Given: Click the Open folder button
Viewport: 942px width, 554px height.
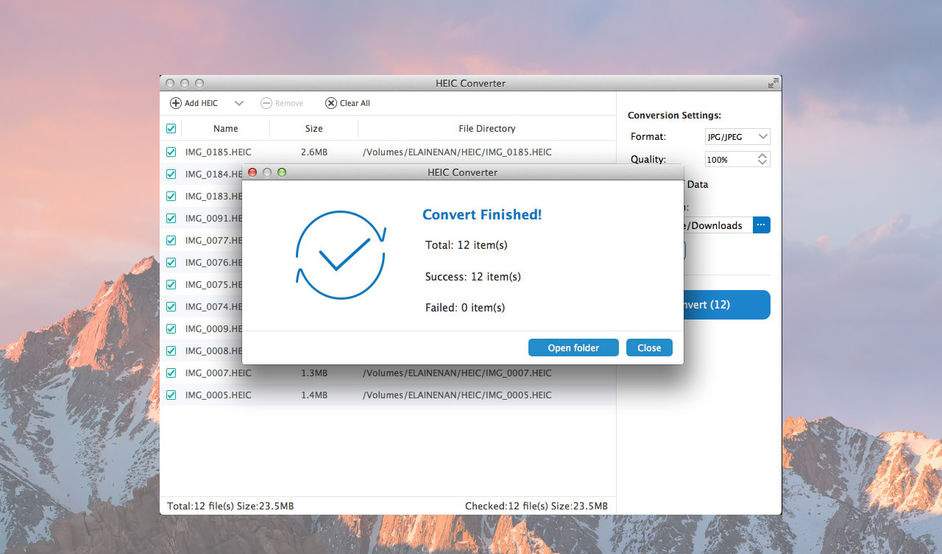Looking at the screenshot, I should [x=573, y=348].
